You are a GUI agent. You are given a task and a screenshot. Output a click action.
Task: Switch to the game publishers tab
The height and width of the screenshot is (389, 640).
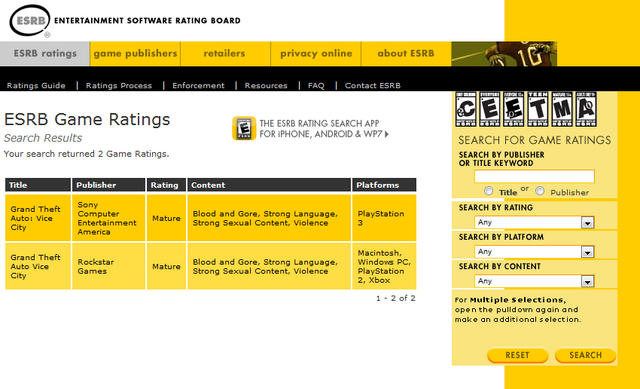[135, 53]
